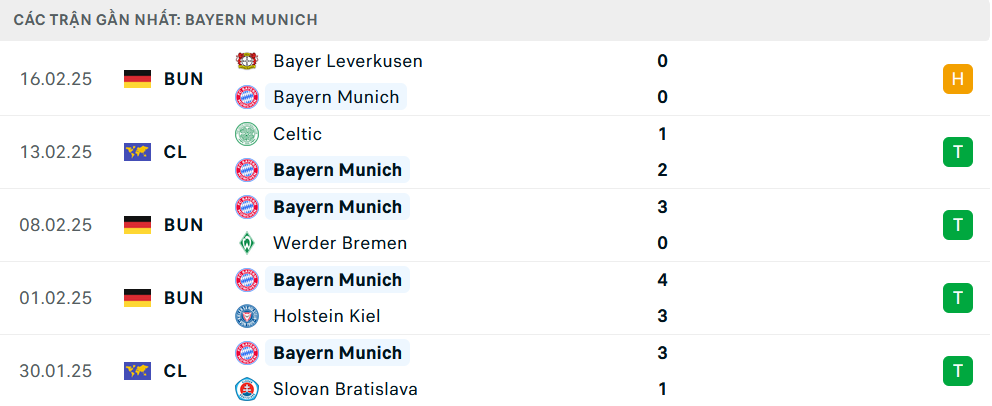Click the orange H draw result badge
This screenshot has height=406, width=992.
957,79
